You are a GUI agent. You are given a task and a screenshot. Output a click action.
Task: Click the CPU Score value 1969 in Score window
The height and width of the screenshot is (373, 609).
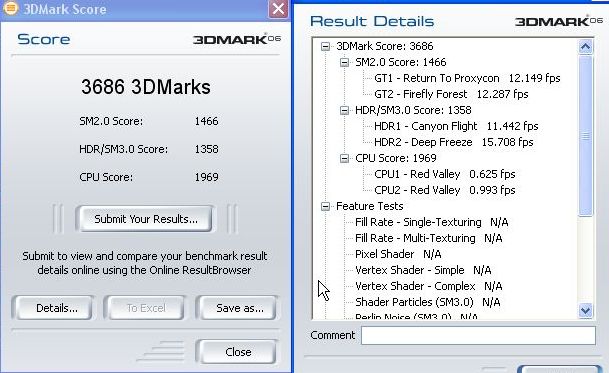point(206,177)
